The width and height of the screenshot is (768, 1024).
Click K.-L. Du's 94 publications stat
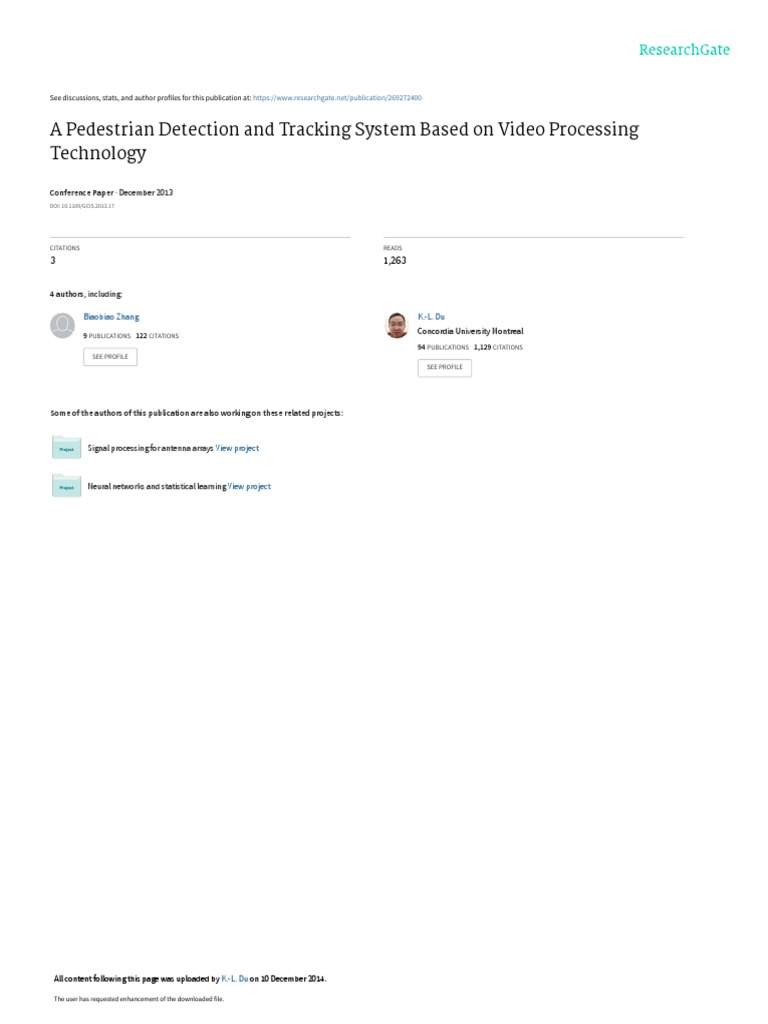(443, 347)
